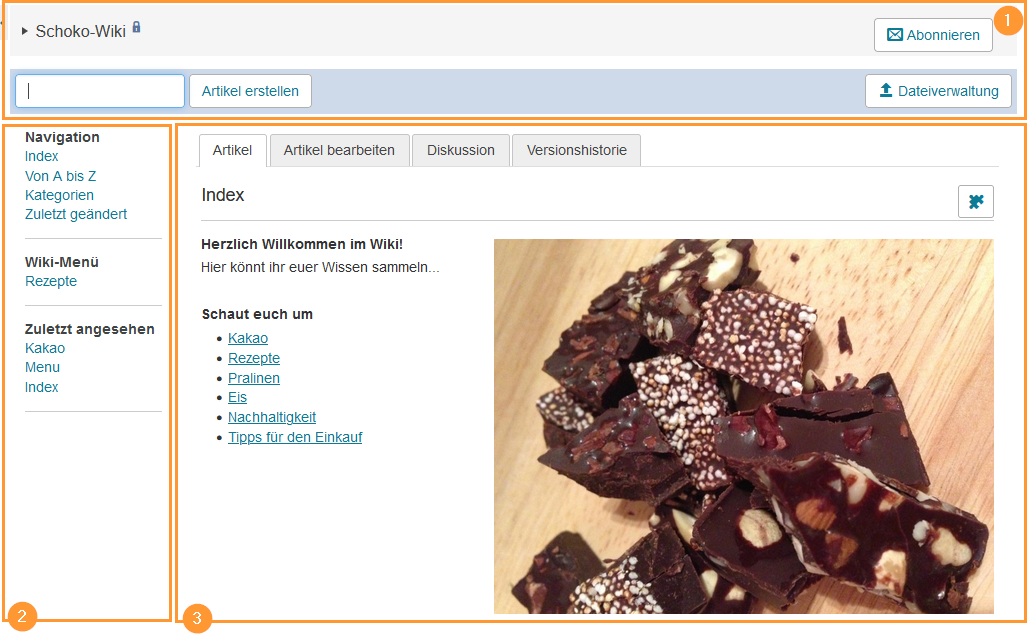Select the Artikel tab
Screen dimensions: 1029x641
(x=232, y=150)
